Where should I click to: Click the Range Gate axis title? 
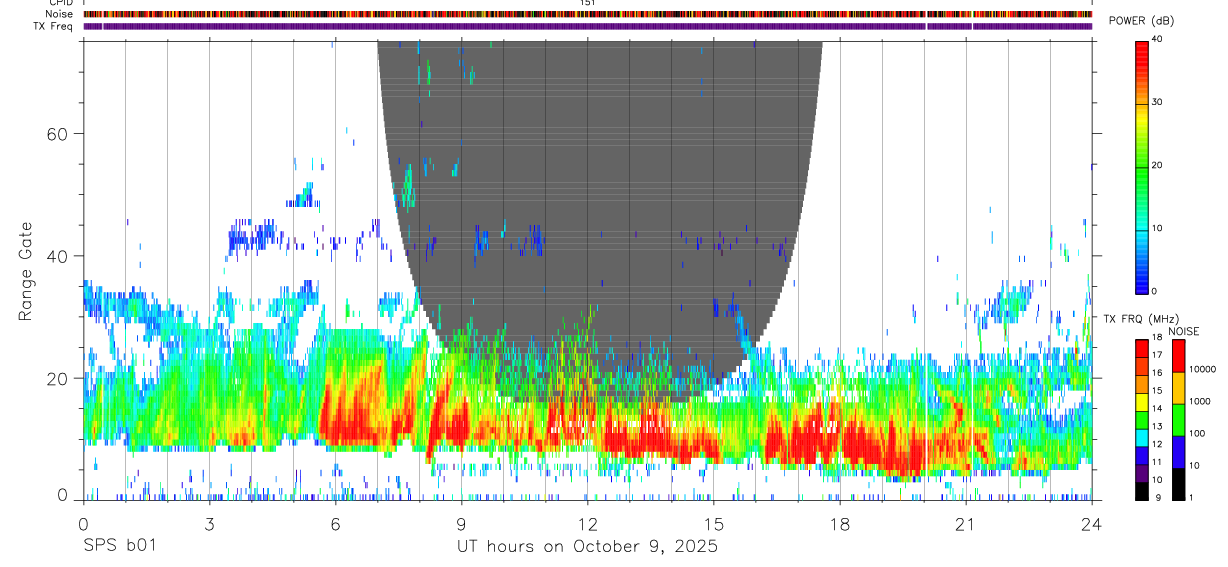(27, 272)
